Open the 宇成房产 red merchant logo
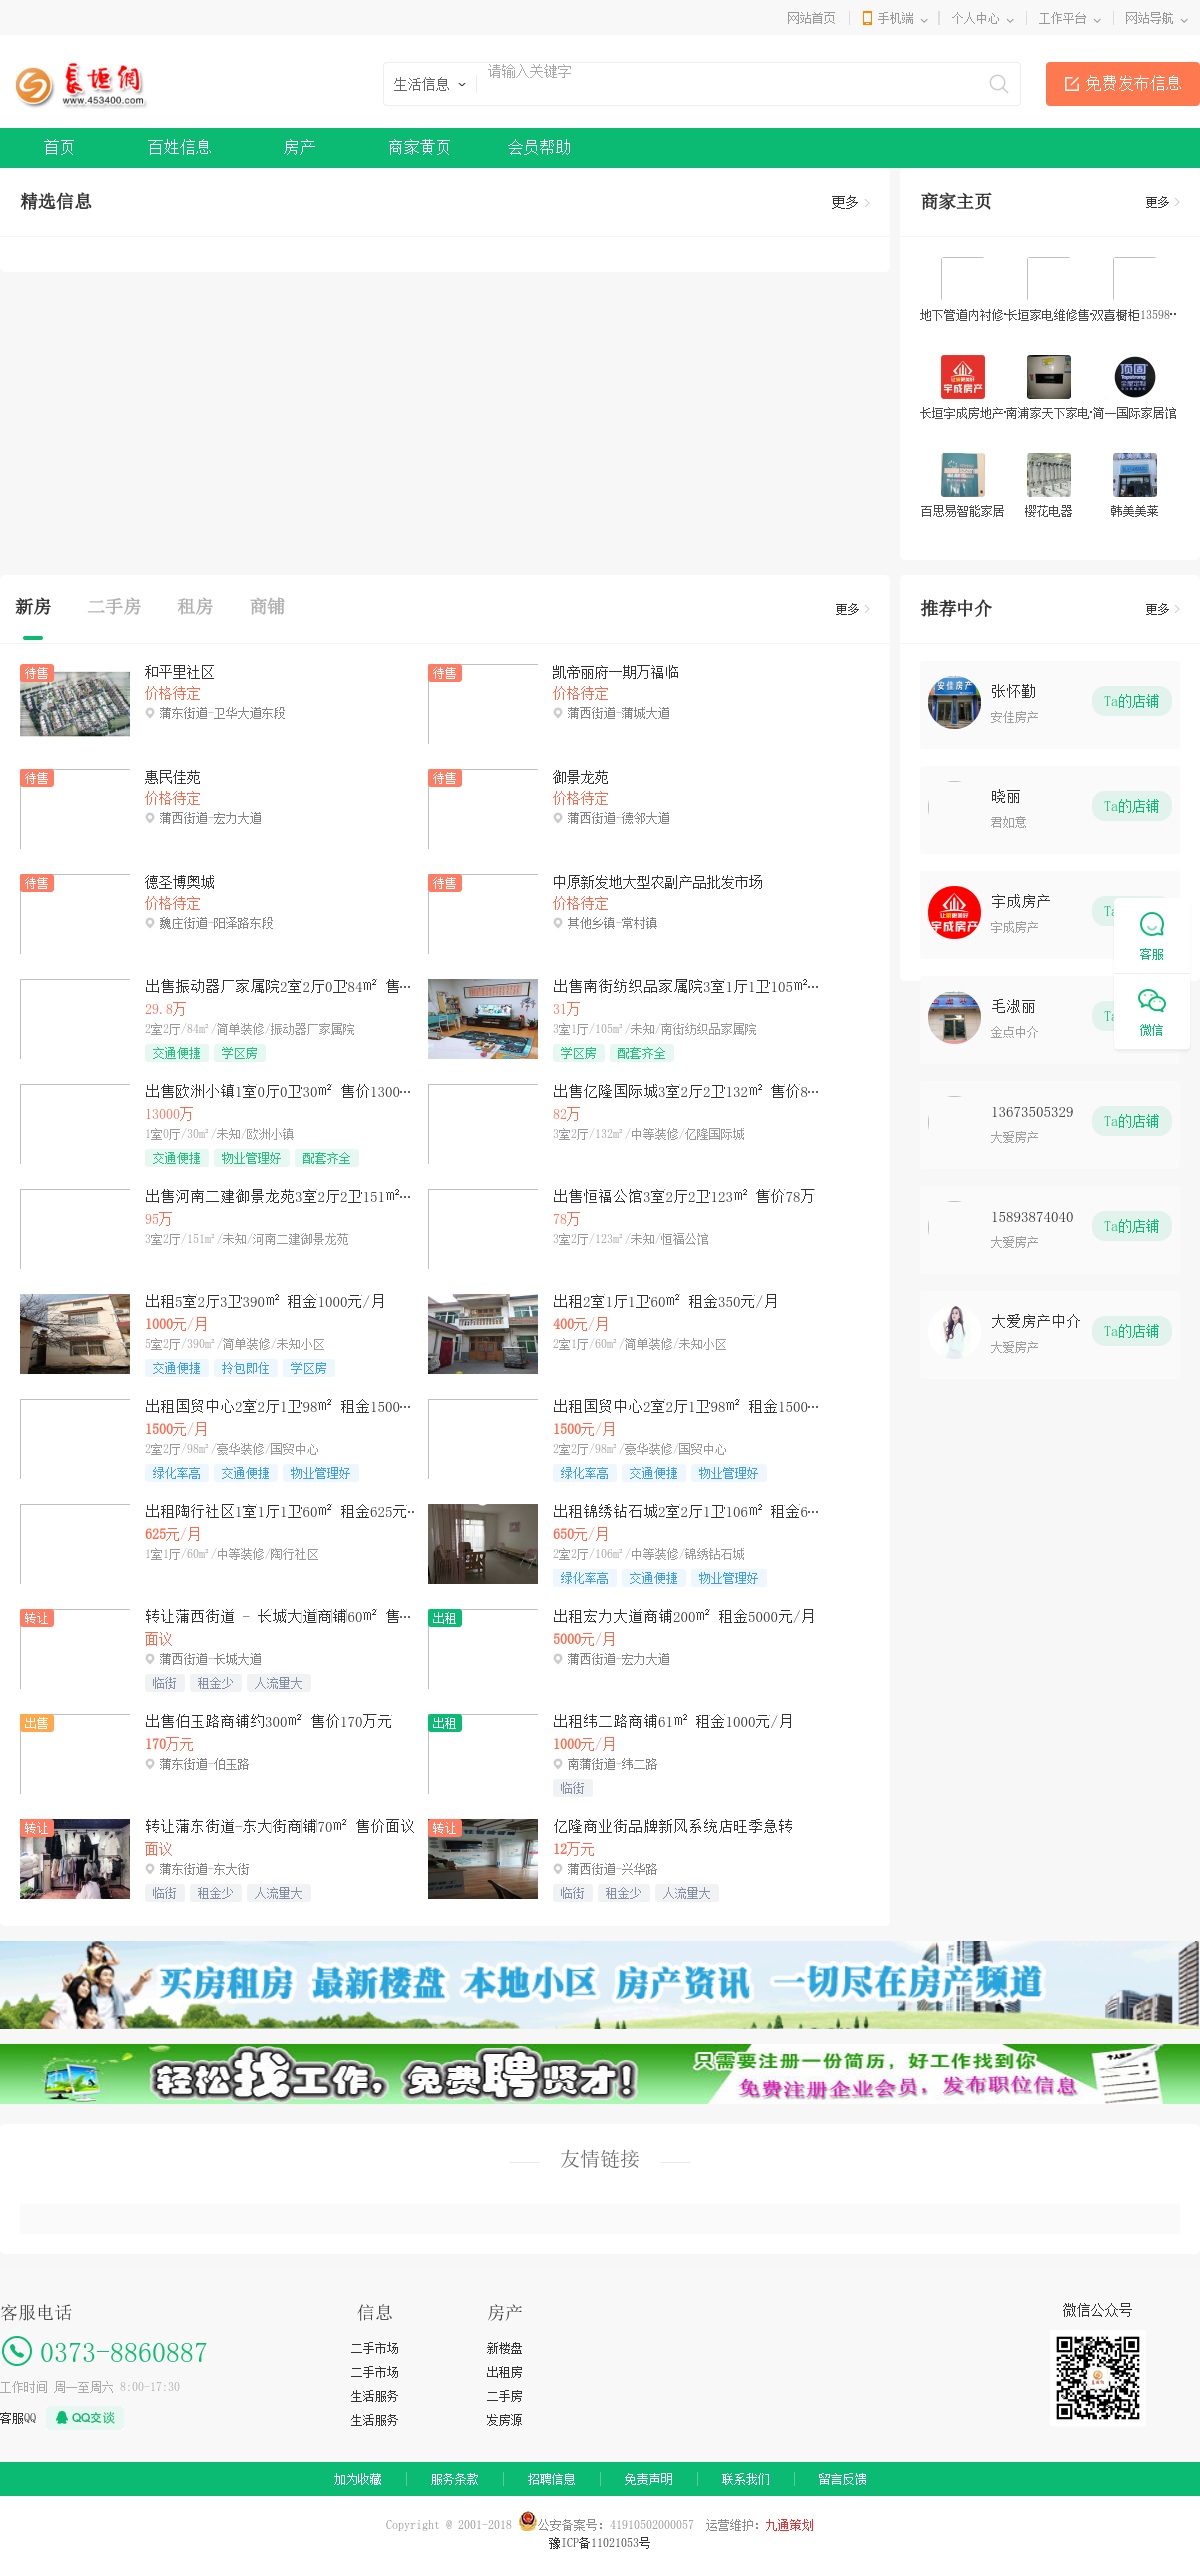Screen dimensions: 1200x2567 [x=962, y=377]
